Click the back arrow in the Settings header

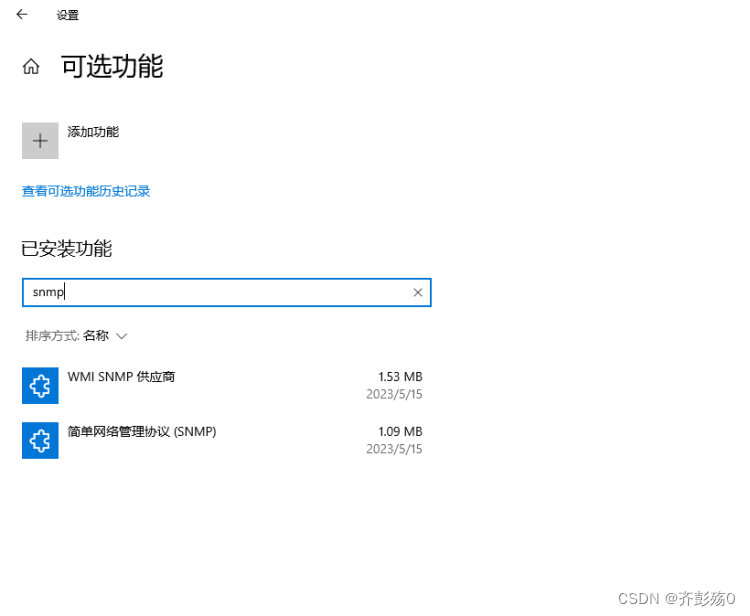click(22, 15)
